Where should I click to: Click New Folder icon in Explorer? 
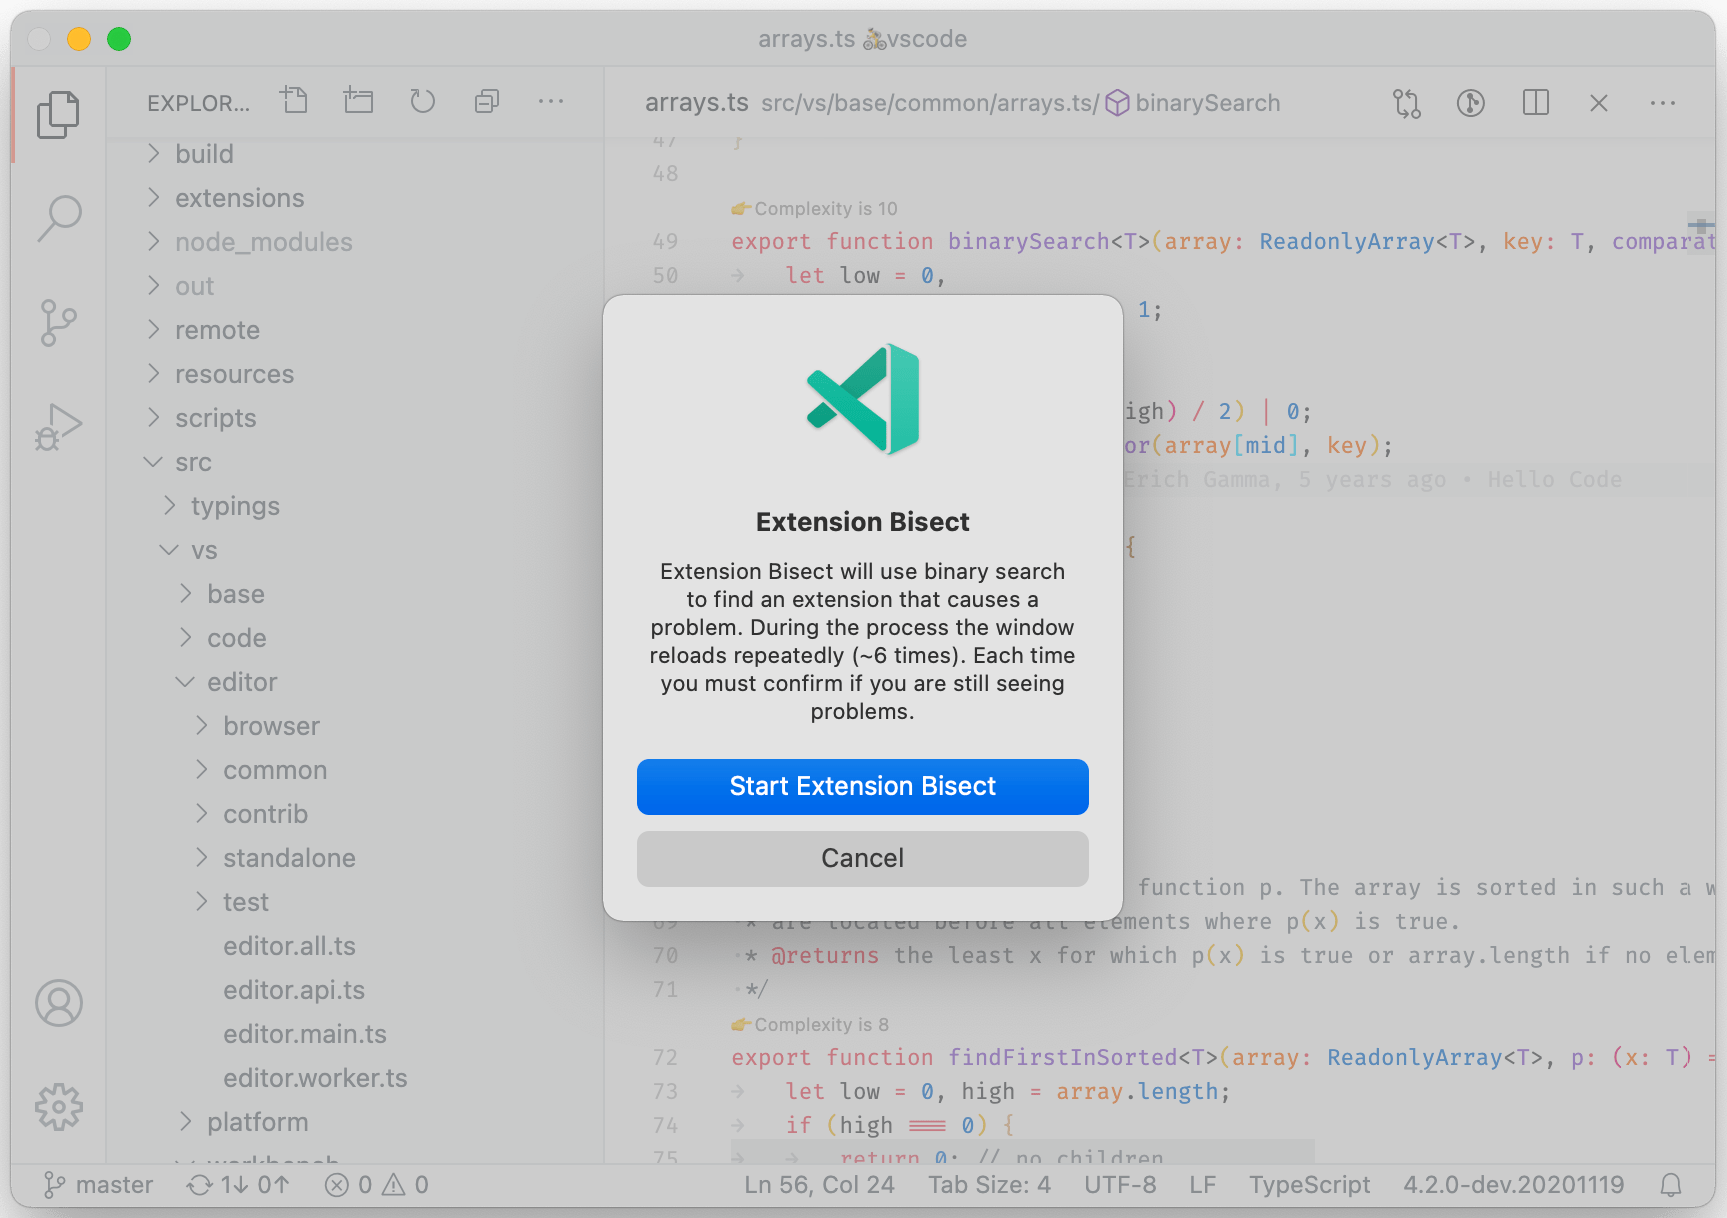[x=358, y=101]
